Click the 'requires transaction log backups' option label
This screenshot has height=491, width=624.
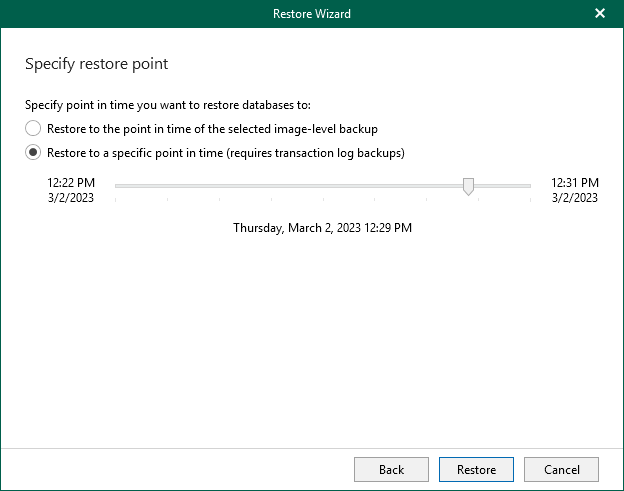(x=225, y=153)
